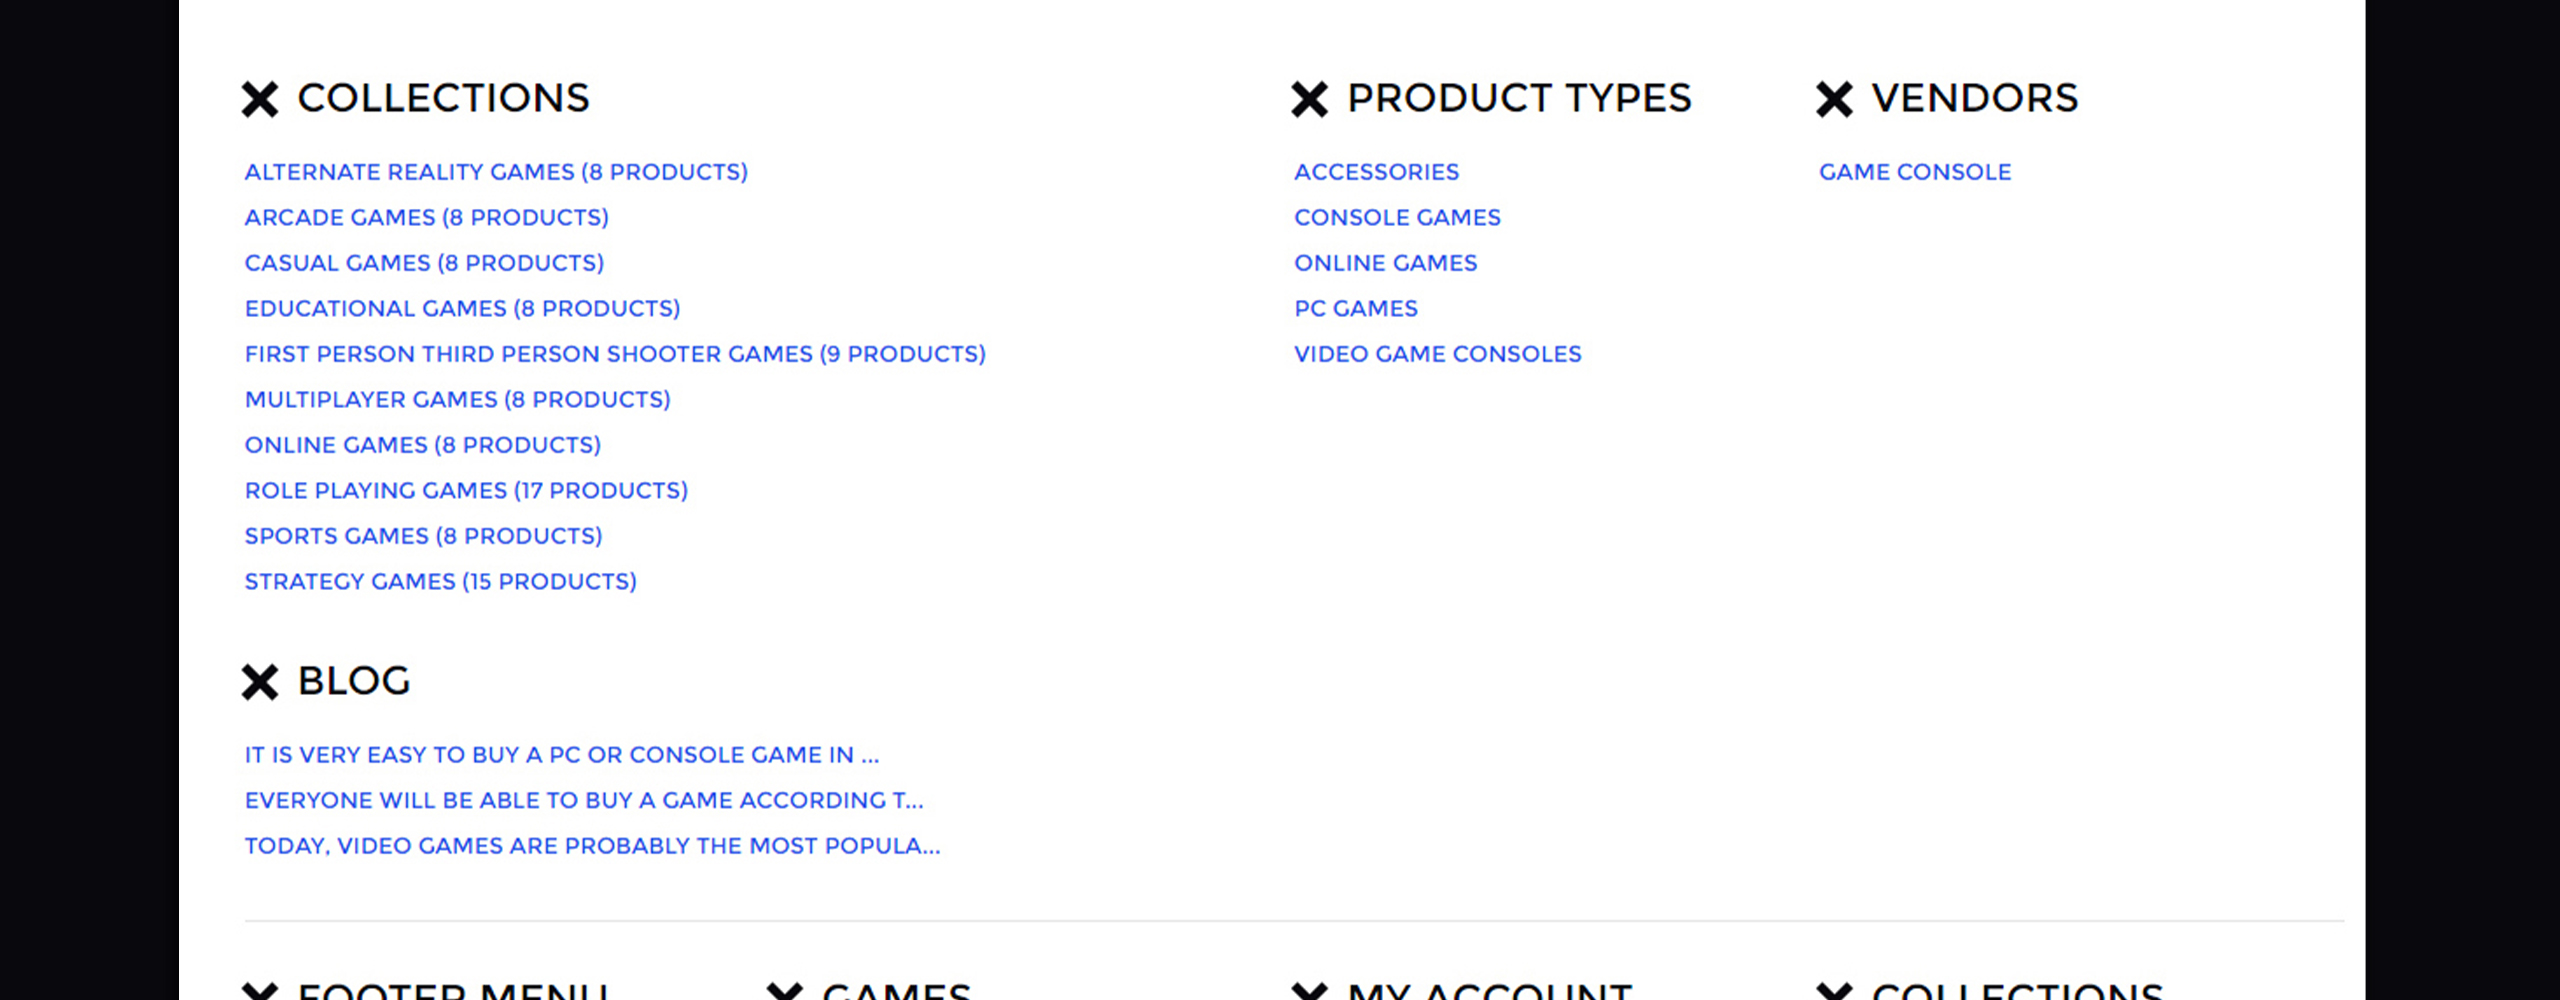Open Console Games product type

(1397, 217)
